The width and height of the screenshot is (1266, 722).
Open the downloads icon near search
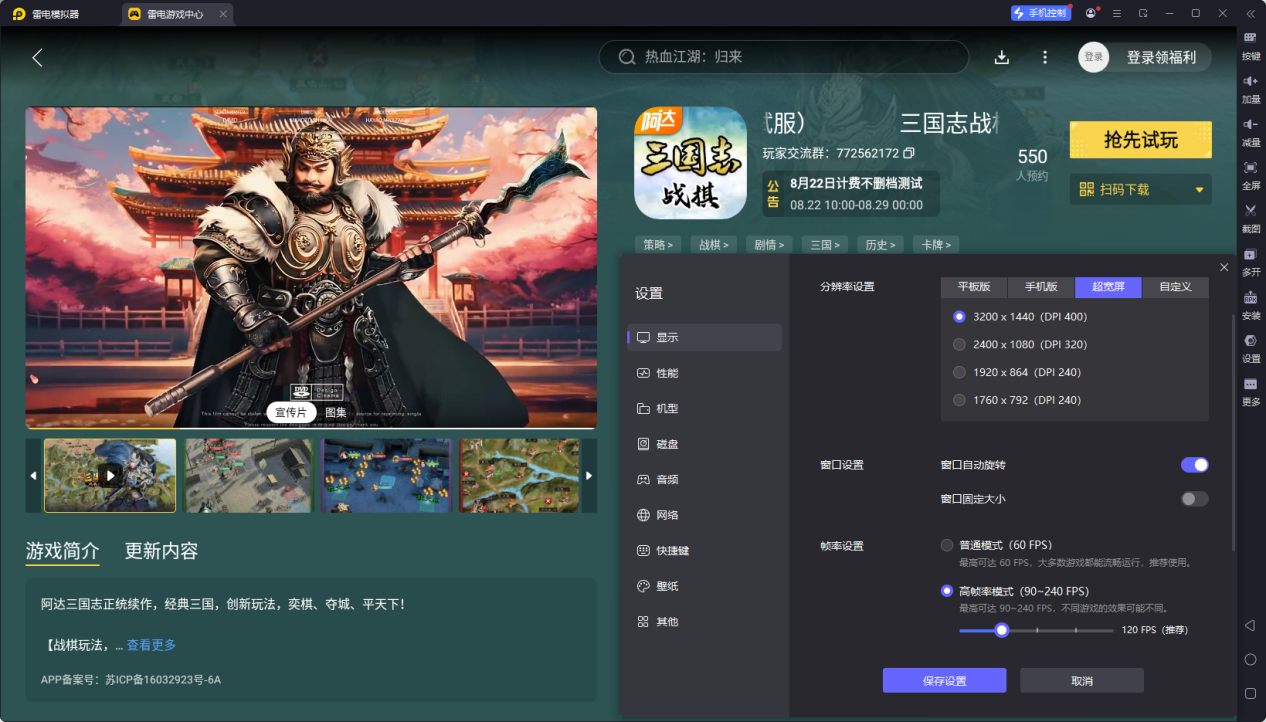pyautogui.click(x=1001, y=57)
